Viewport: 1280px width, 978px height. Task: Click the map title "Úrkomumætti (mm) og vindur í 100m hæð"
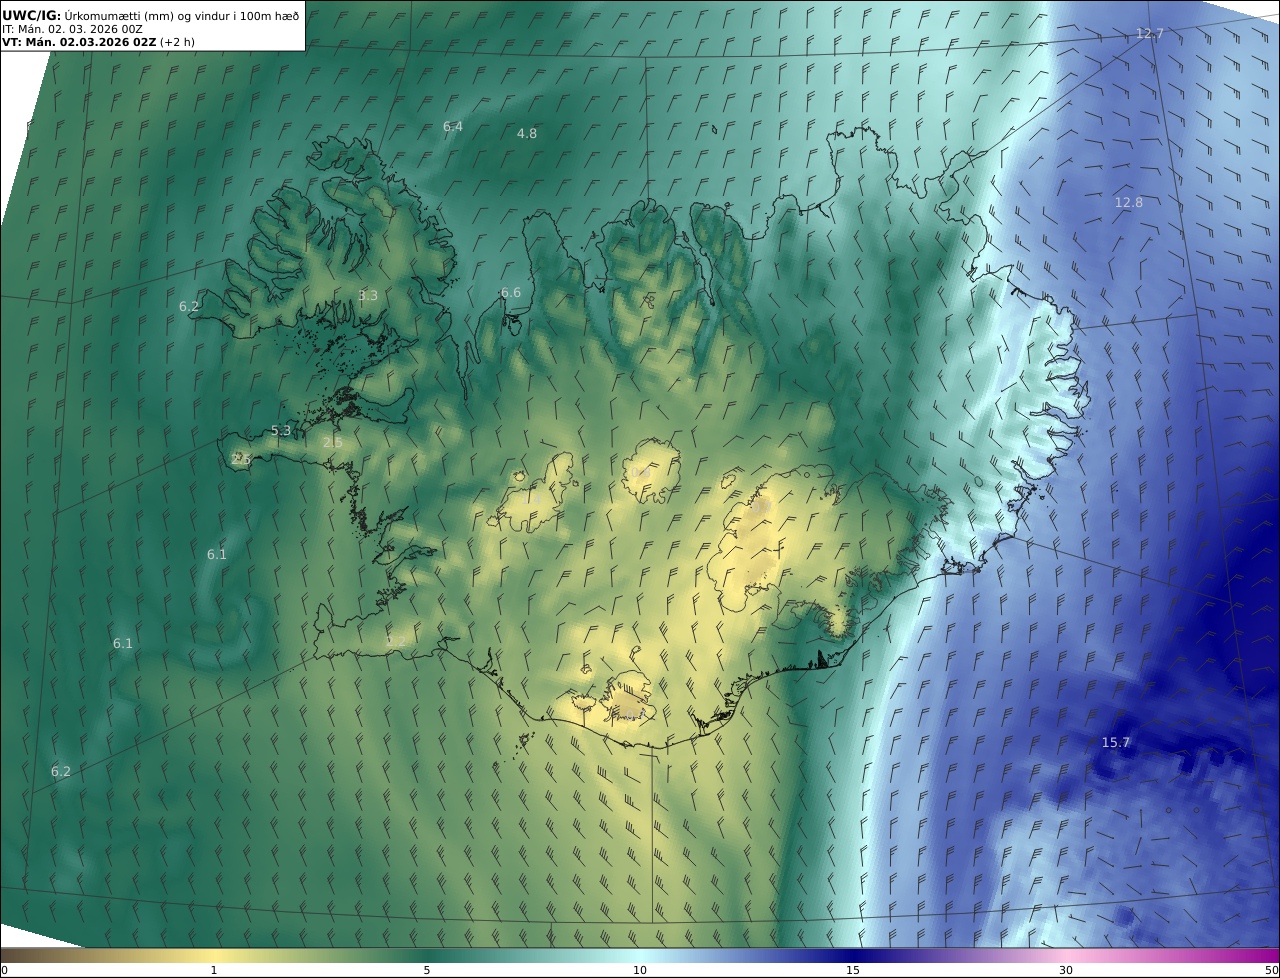pos(181,15)
